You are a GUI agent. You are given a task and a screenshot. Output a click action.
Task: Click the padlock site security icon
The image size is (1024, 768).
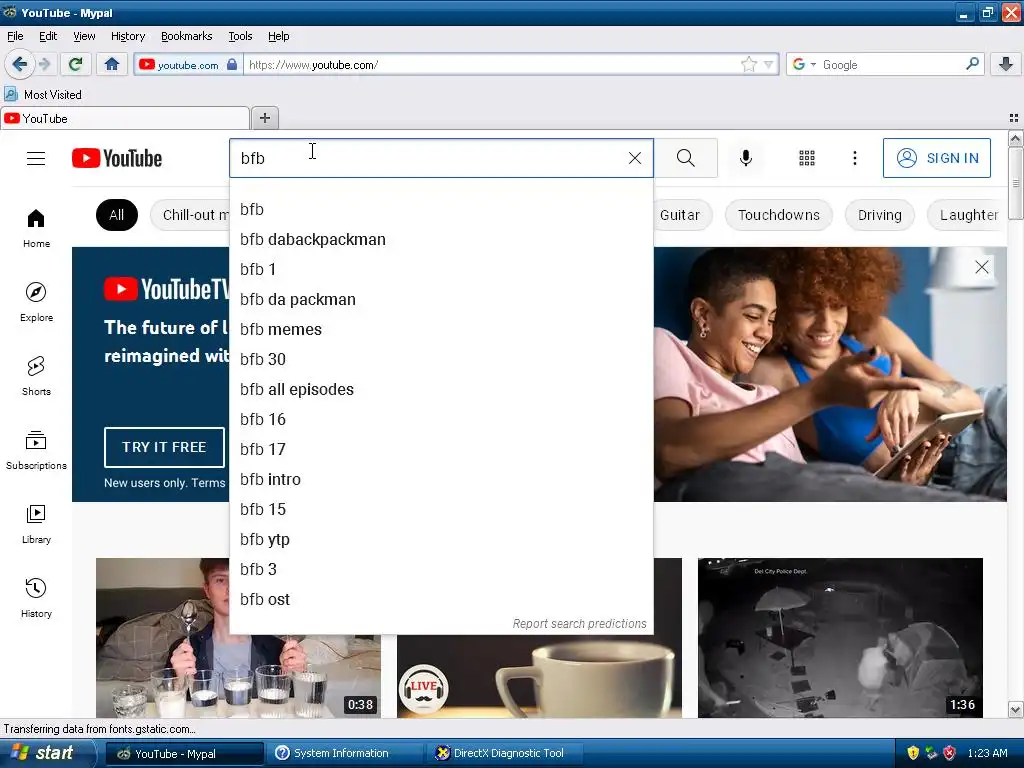click(232, 64)
